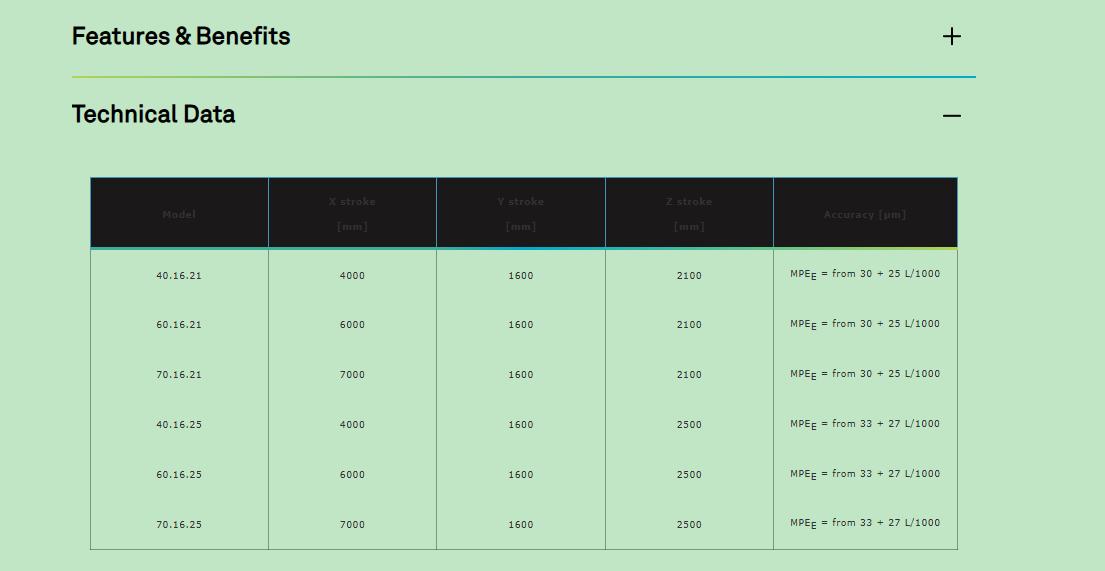Screen dimensions: 1105x571
Task: Select the Accuracy [µm] column header
Action: (x=865, y=214)
